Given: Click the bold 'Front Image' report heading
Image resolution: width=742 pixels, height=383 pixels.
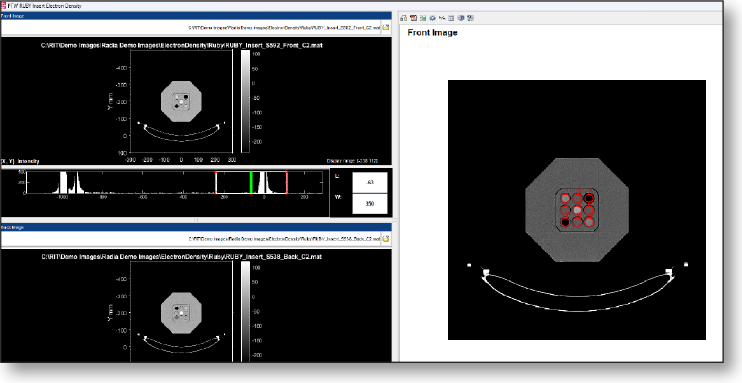Looking at the screenshot, I should pyautogui.click(x=433, y=33).
